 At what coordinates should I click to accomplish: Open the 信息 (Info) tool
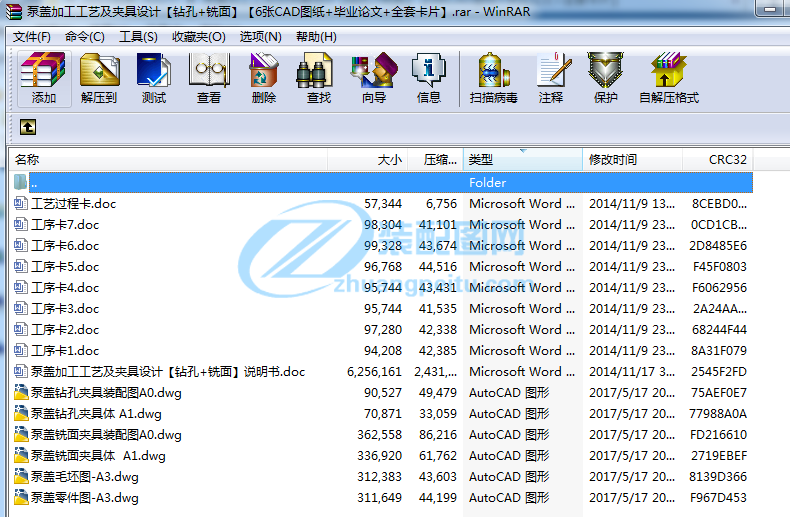coord(429,79)
